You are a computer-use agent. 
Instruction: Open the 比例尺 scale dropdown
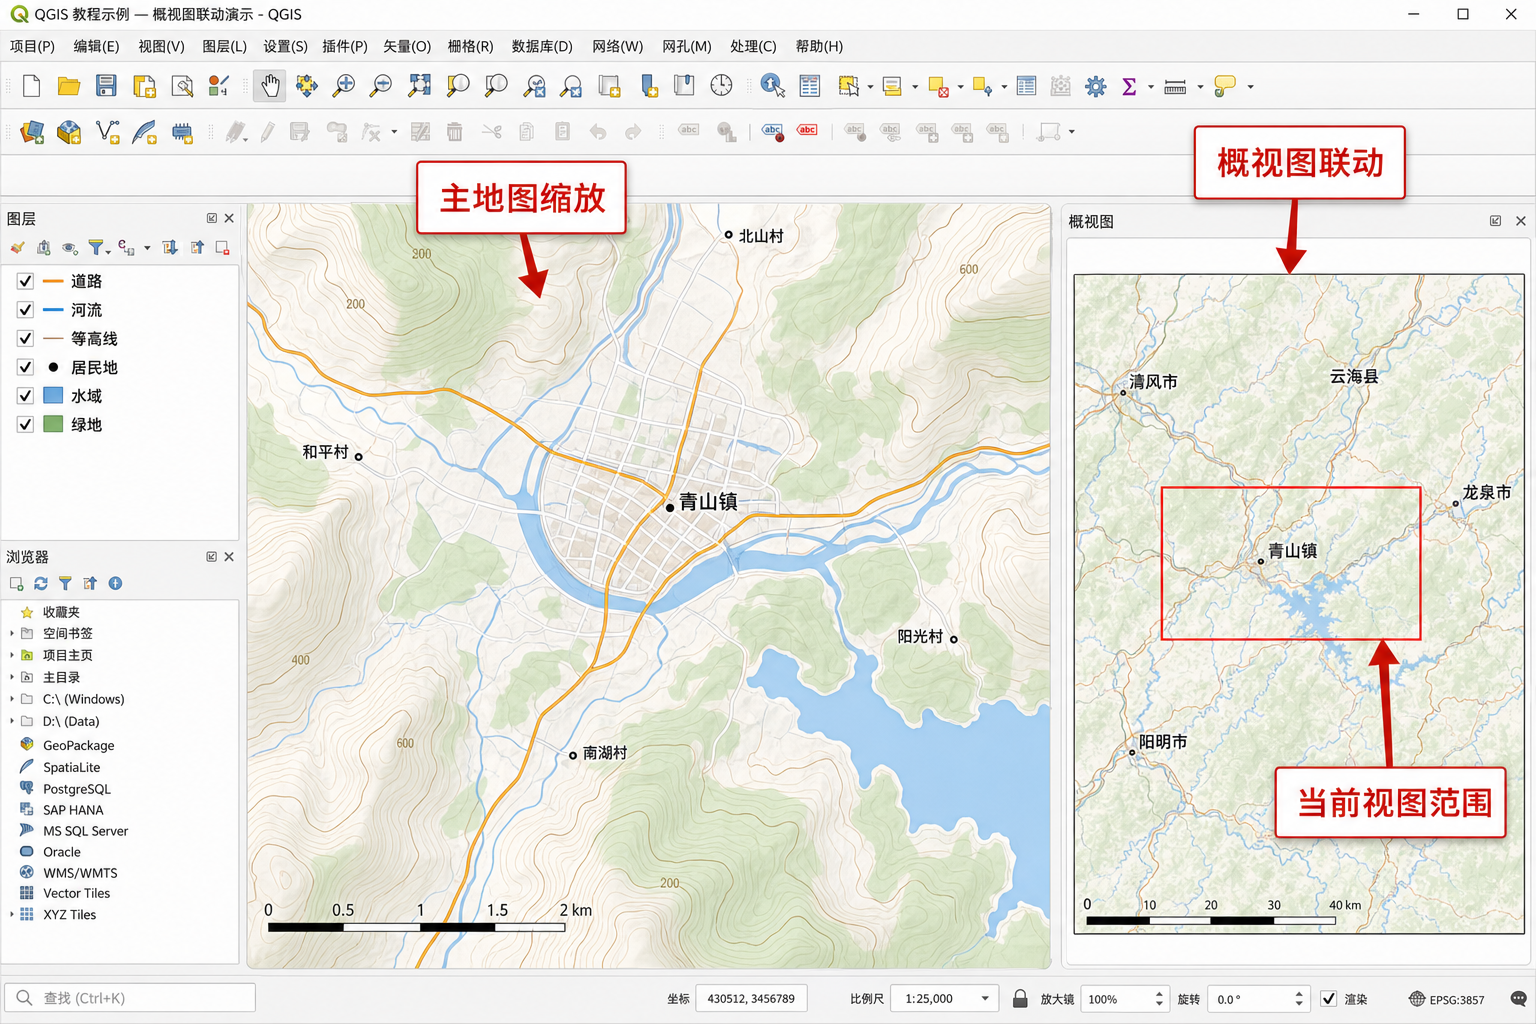(985, 998)
